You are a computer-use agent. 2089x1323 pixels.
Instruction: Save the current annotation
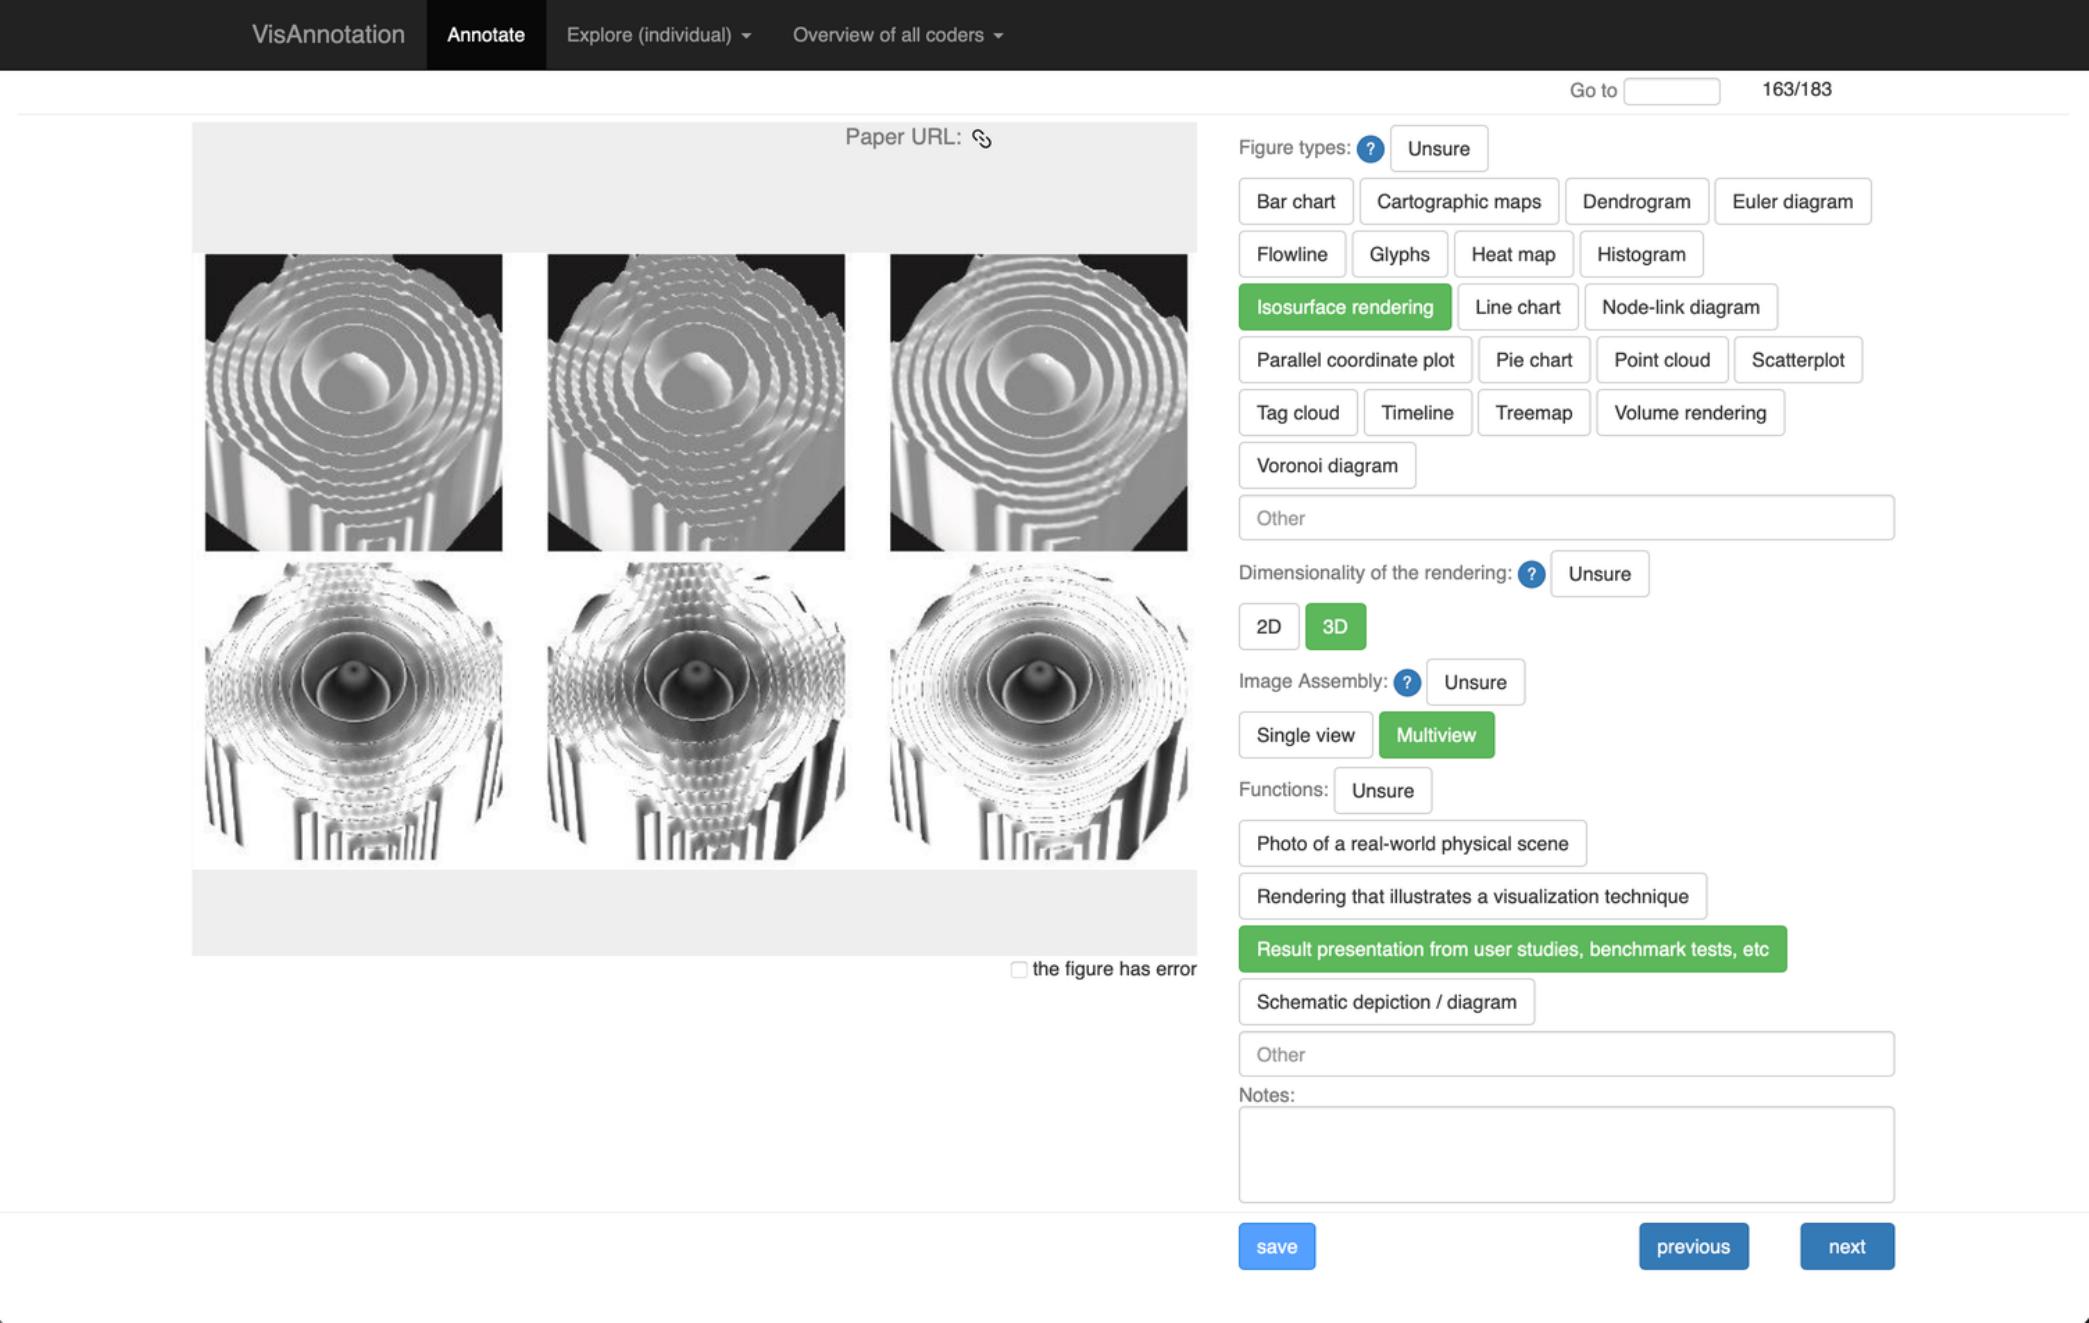click(1276, 1246)
